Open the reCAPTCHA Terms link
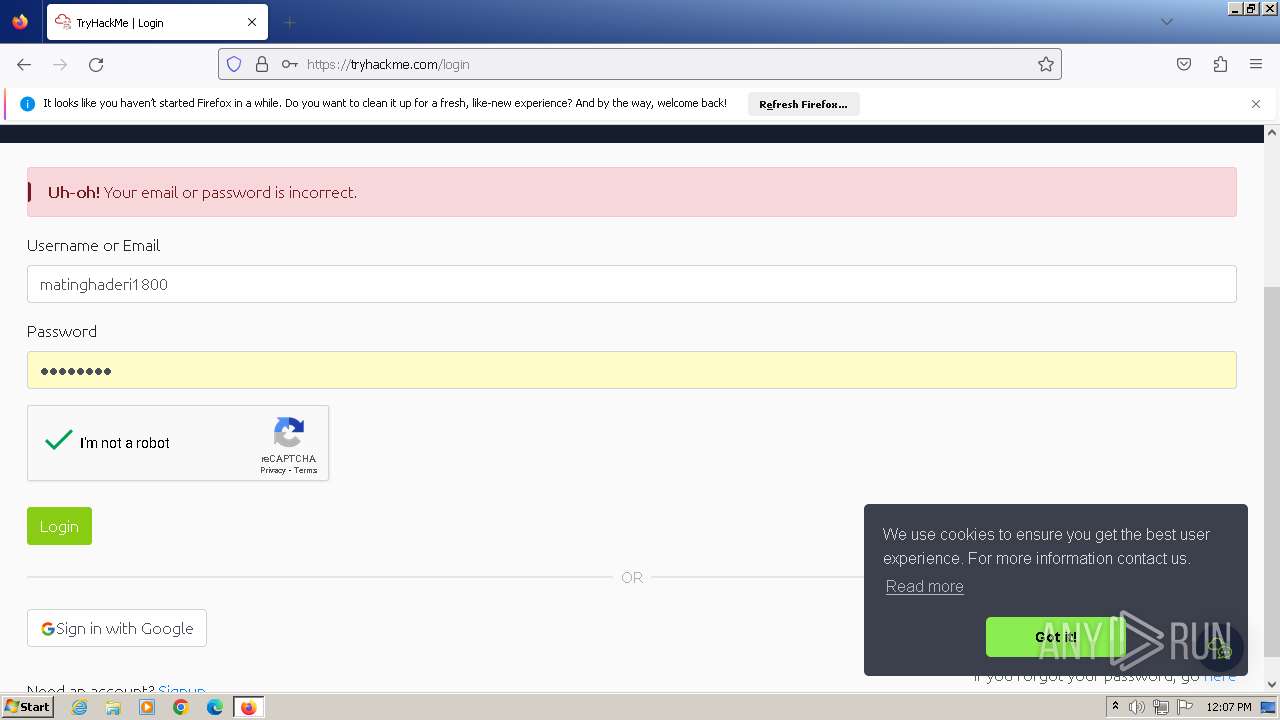This screenshot has width=1280, height=720. 306,470
